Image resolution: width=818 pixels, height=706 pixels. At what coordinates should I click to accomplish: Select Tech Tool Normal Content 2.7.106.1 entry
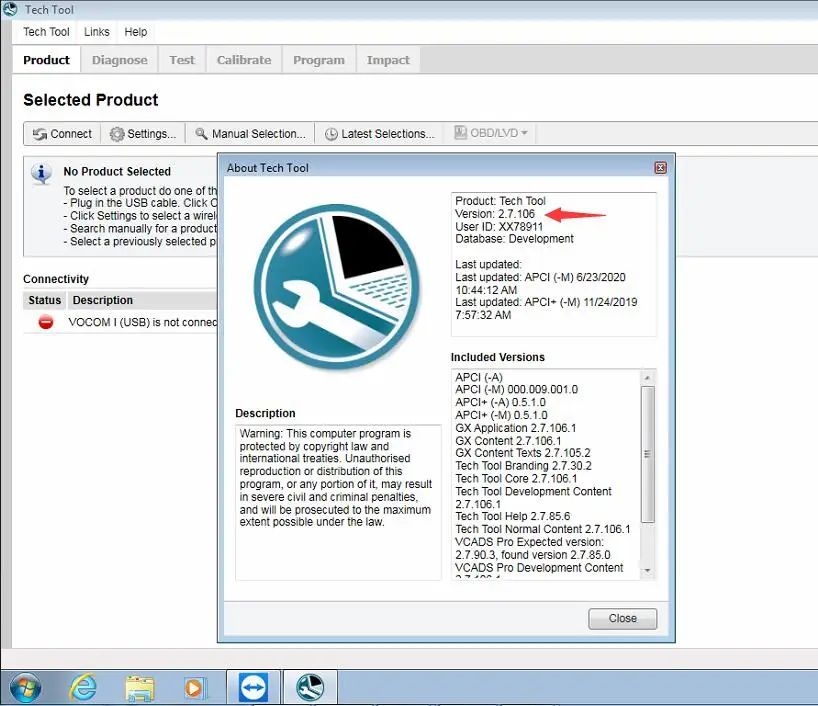pos(543,529)
